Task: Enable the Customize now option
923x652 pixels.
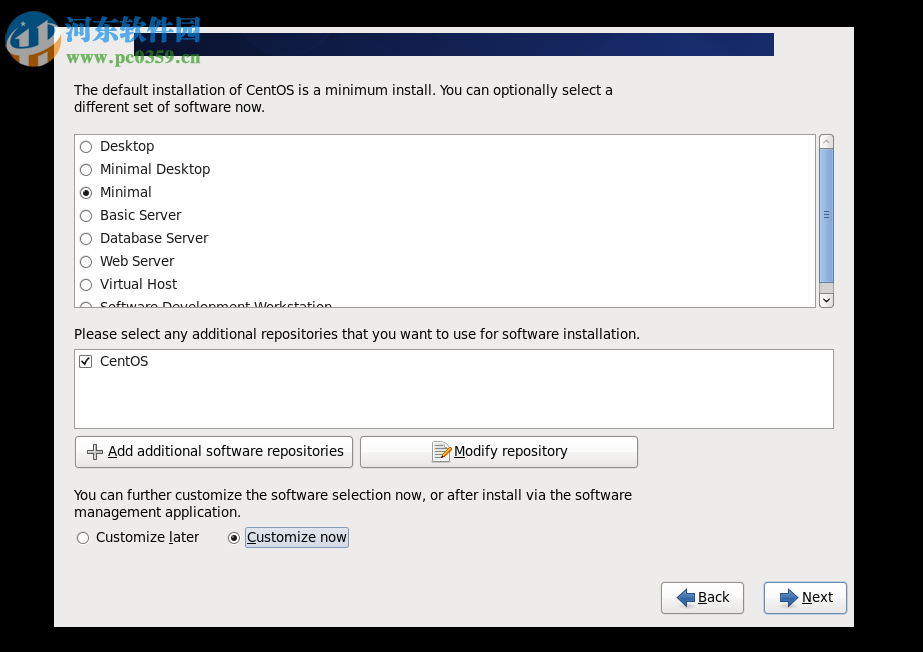Action: 233,537
